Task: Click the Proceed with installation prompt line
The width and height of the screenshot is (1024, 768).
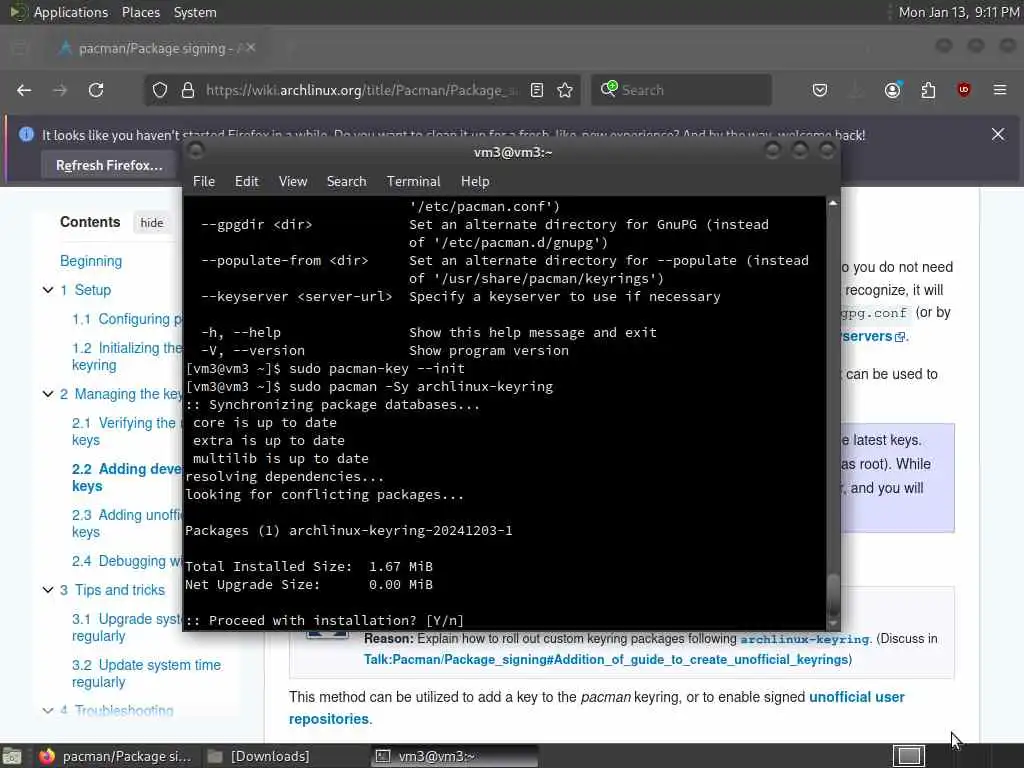Action: [325, 620]
